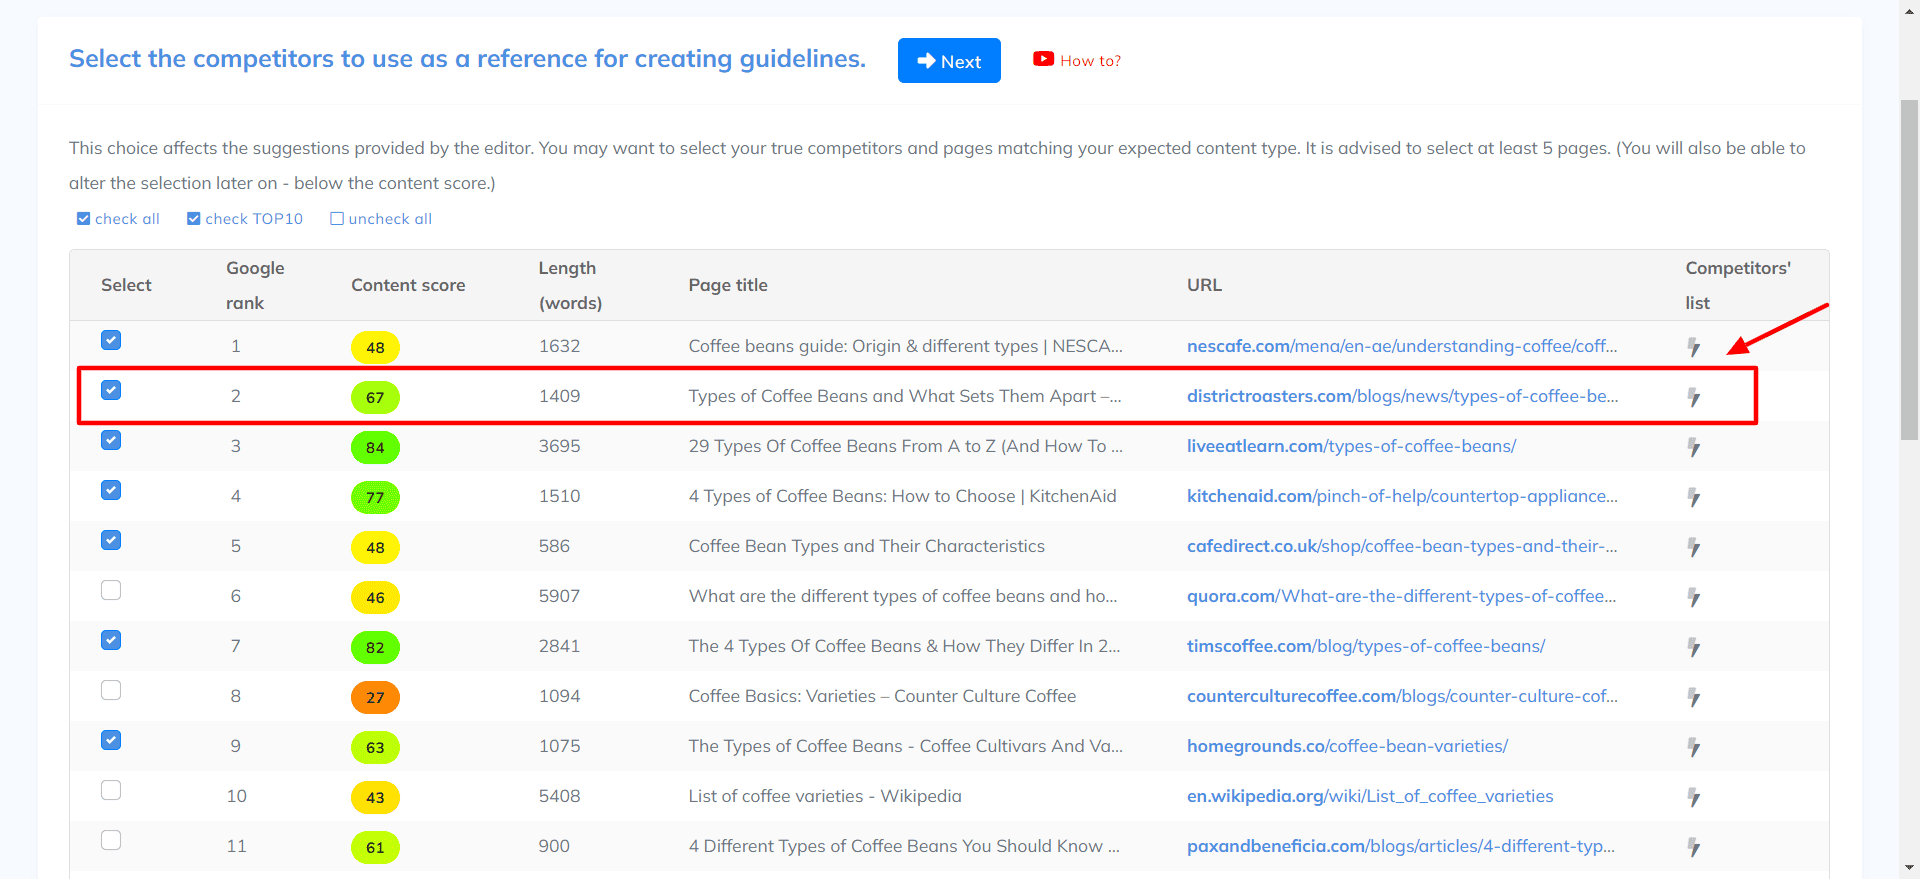Screen dimensions: 1920x879
Task: Open the timscoffee.com URL link
Action: tap(1365, 646)
